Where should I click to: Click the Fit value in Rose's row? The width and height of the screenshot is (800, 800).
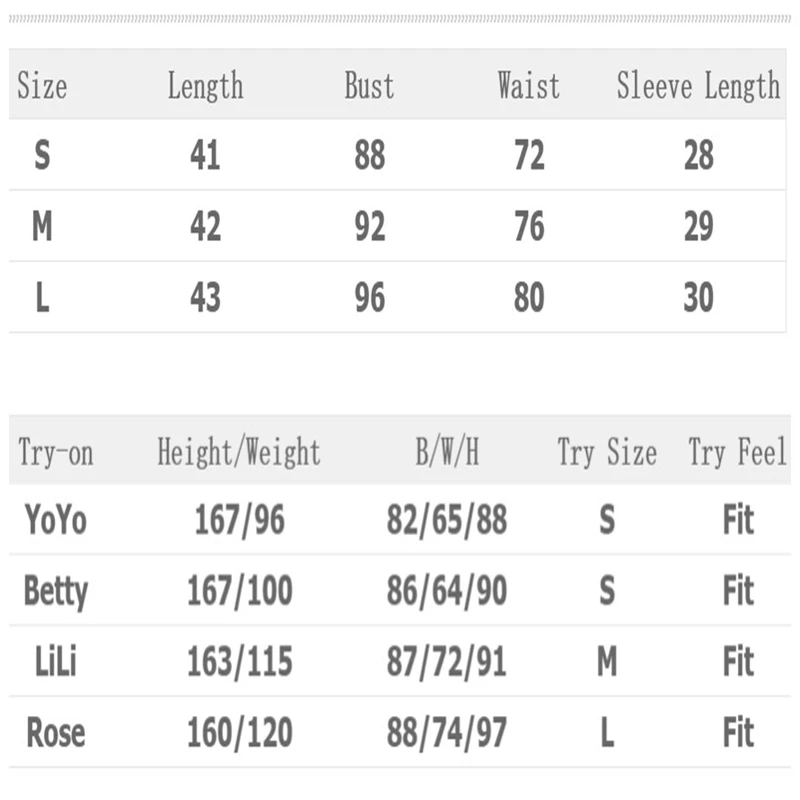click(x=737, y=733)
